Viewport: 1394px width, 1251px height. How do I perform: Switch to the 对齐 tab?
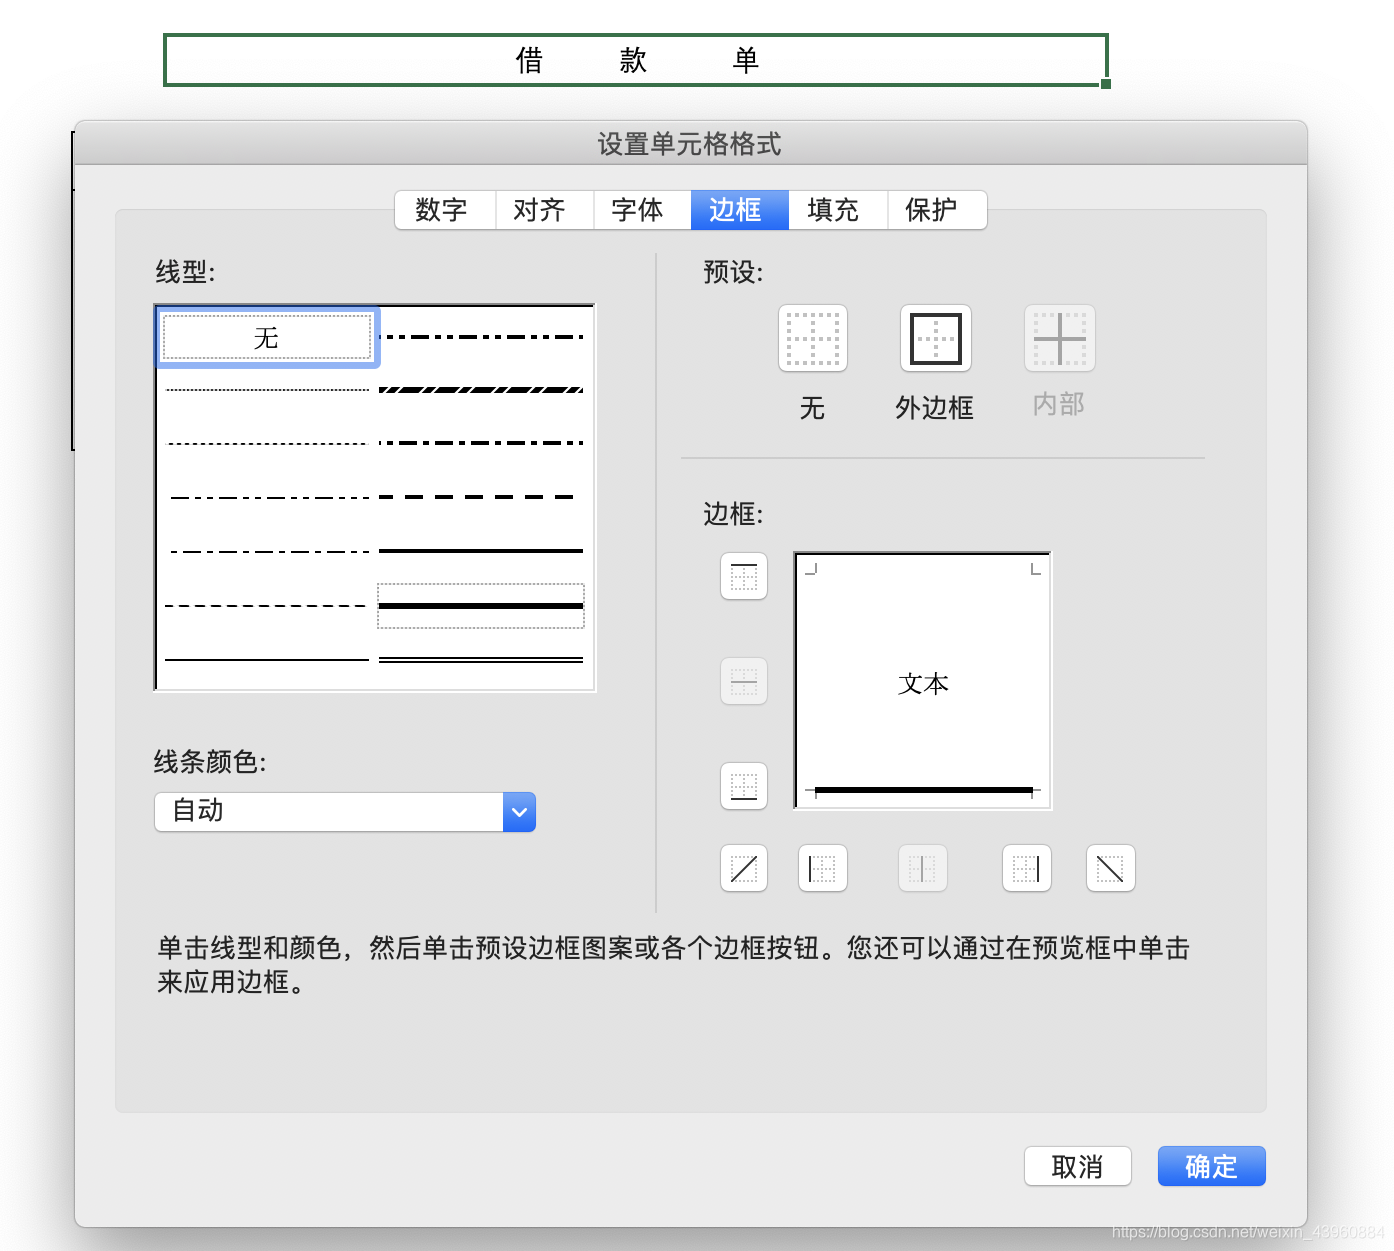click(544, 210)
